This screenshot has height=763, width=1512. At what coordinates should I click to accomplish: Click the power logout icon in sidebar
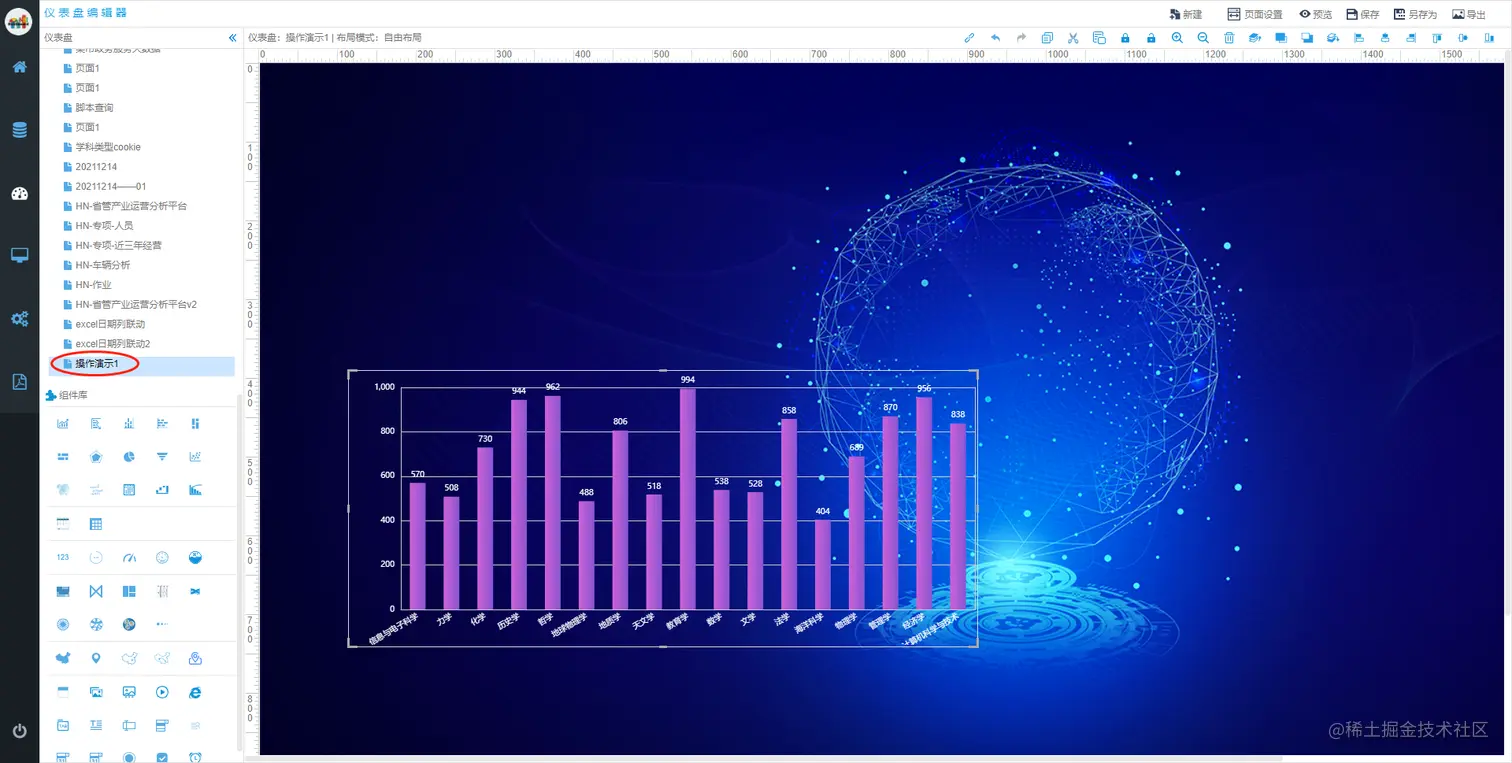point(19,731)
